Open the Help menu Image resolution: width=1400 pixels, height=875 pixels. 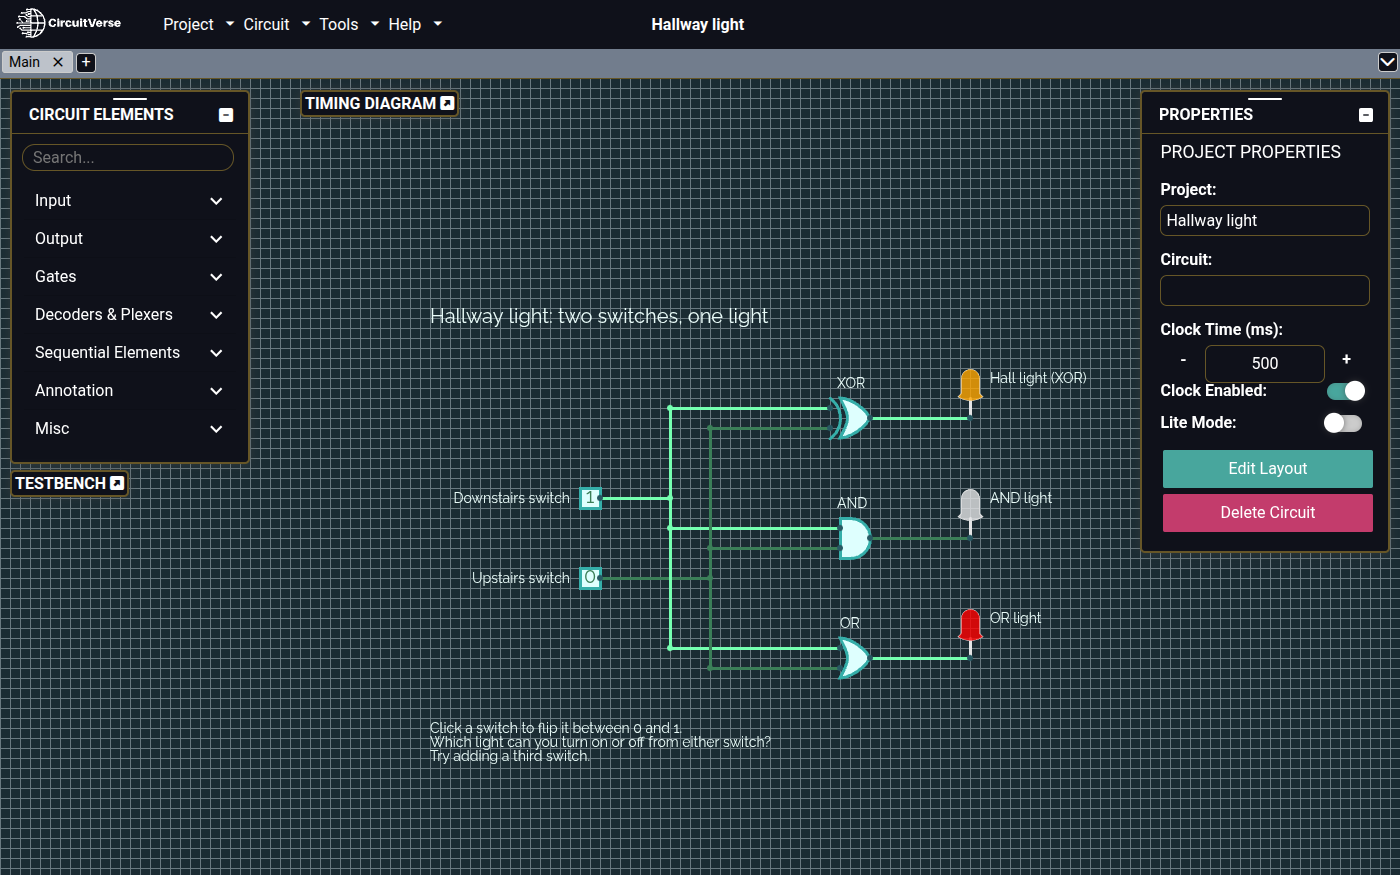[414, 24]
